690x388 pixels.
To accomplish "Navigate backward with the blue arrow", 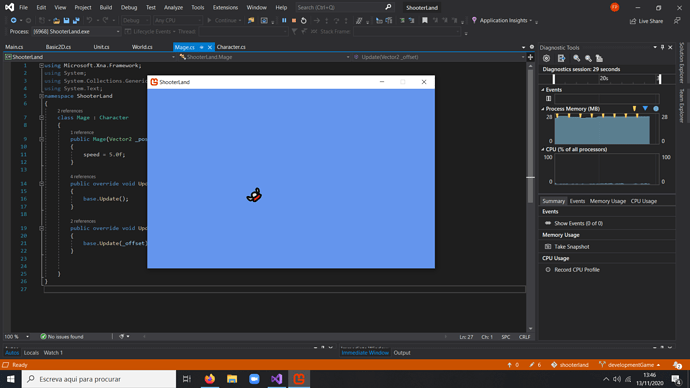I will pos(14,20).
